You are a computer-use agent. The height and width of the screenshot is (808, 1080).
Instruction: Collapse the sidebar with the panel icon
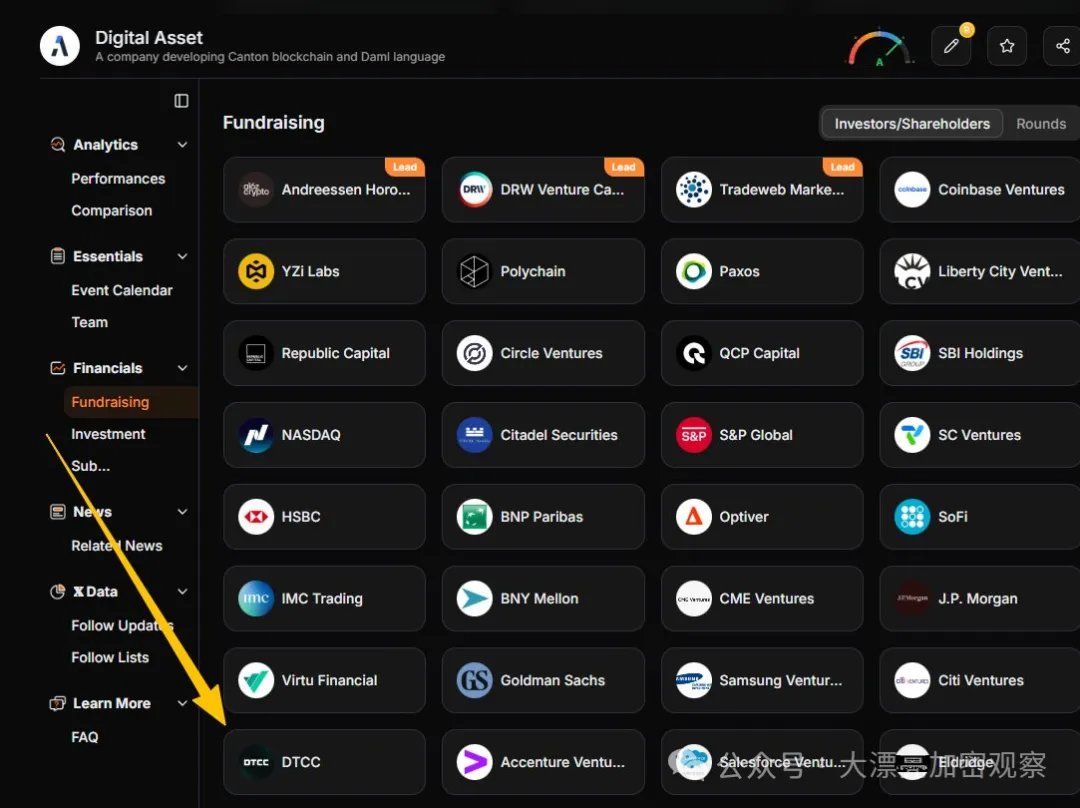point(181,101)
